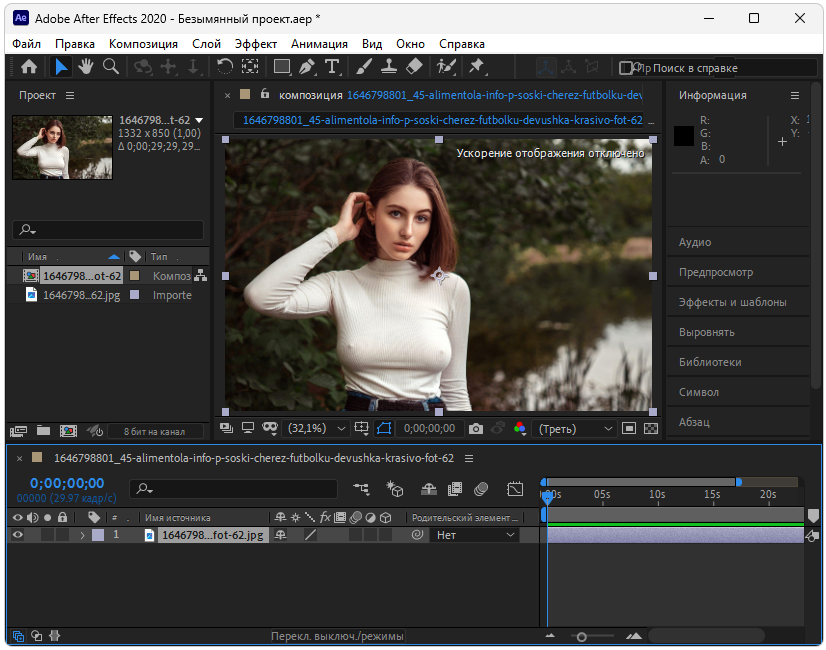Expand the composition name dropdown arrow in Project
The height and width of the screenshot is (650, 826).
point(199,120)
